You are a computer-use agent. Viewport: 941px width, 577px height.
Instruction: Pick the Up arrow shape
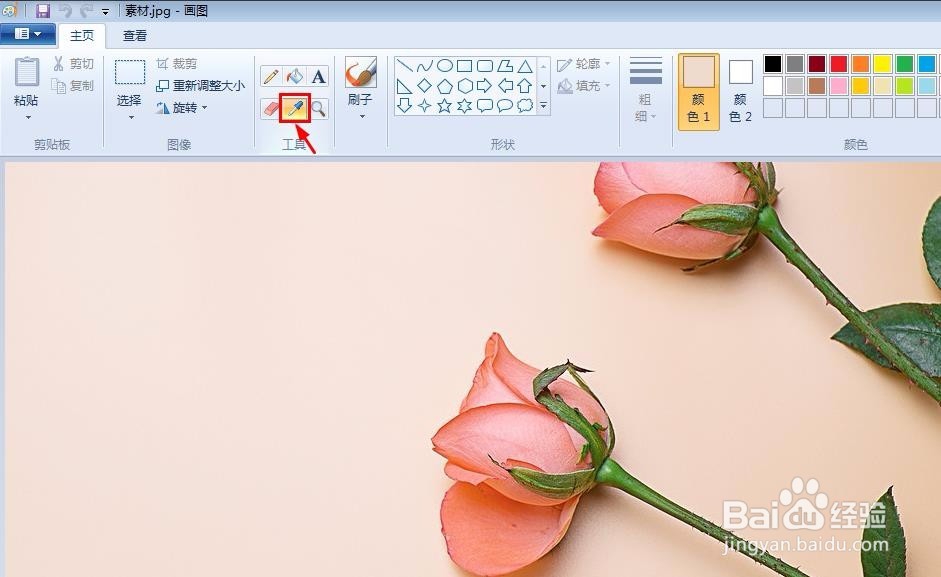(525, 86)
